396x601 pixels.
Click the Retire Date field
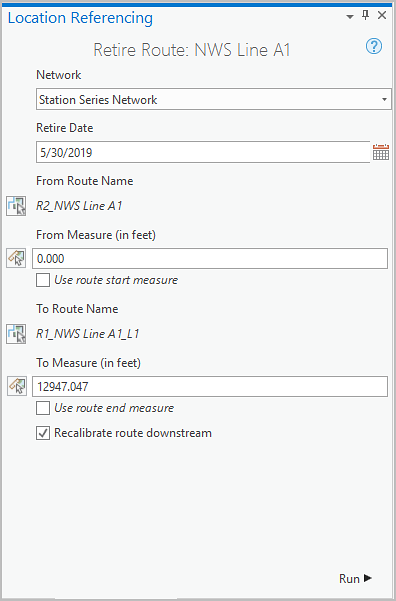[203, 152]
